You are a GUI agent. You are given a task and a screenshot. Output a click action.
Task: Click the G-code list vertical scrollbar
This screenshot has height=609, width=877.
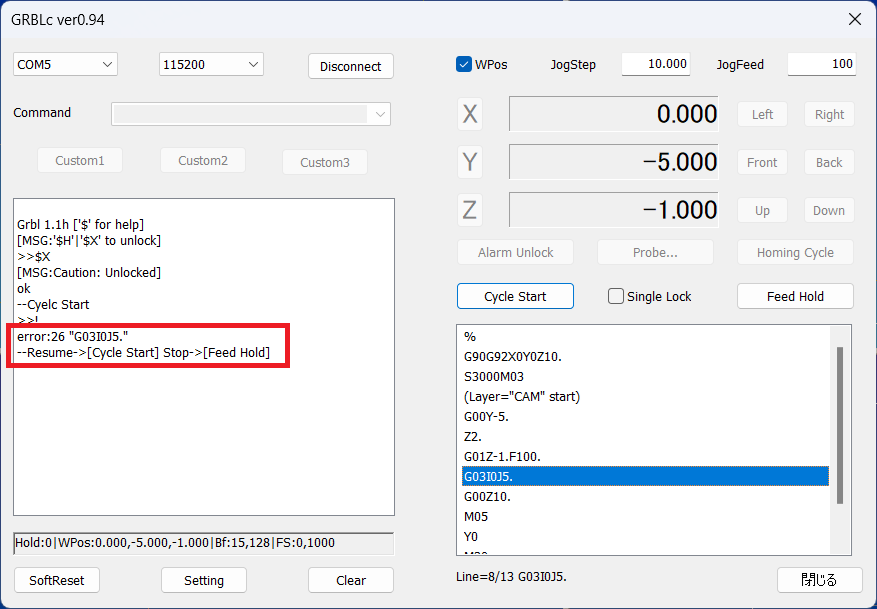(x=840, y=425)
